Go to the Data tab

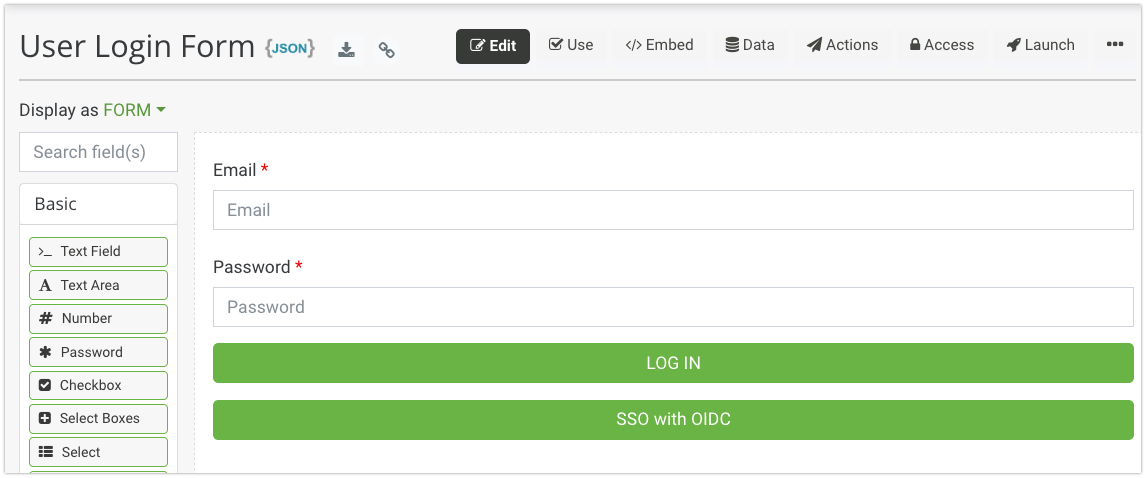[750, 45]
